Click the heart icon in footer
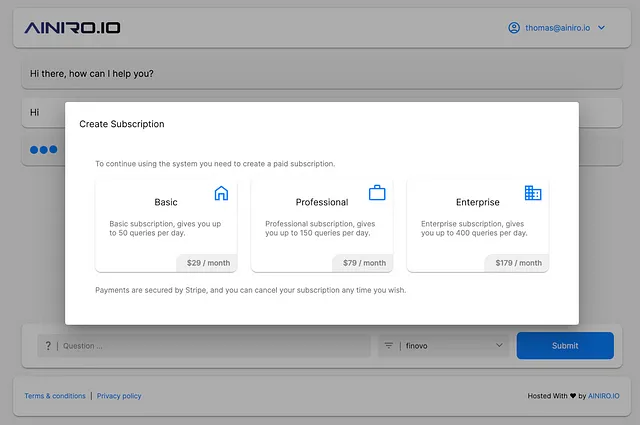The height and width of the screenshot is (425, 640). click(x=573, y=396)
